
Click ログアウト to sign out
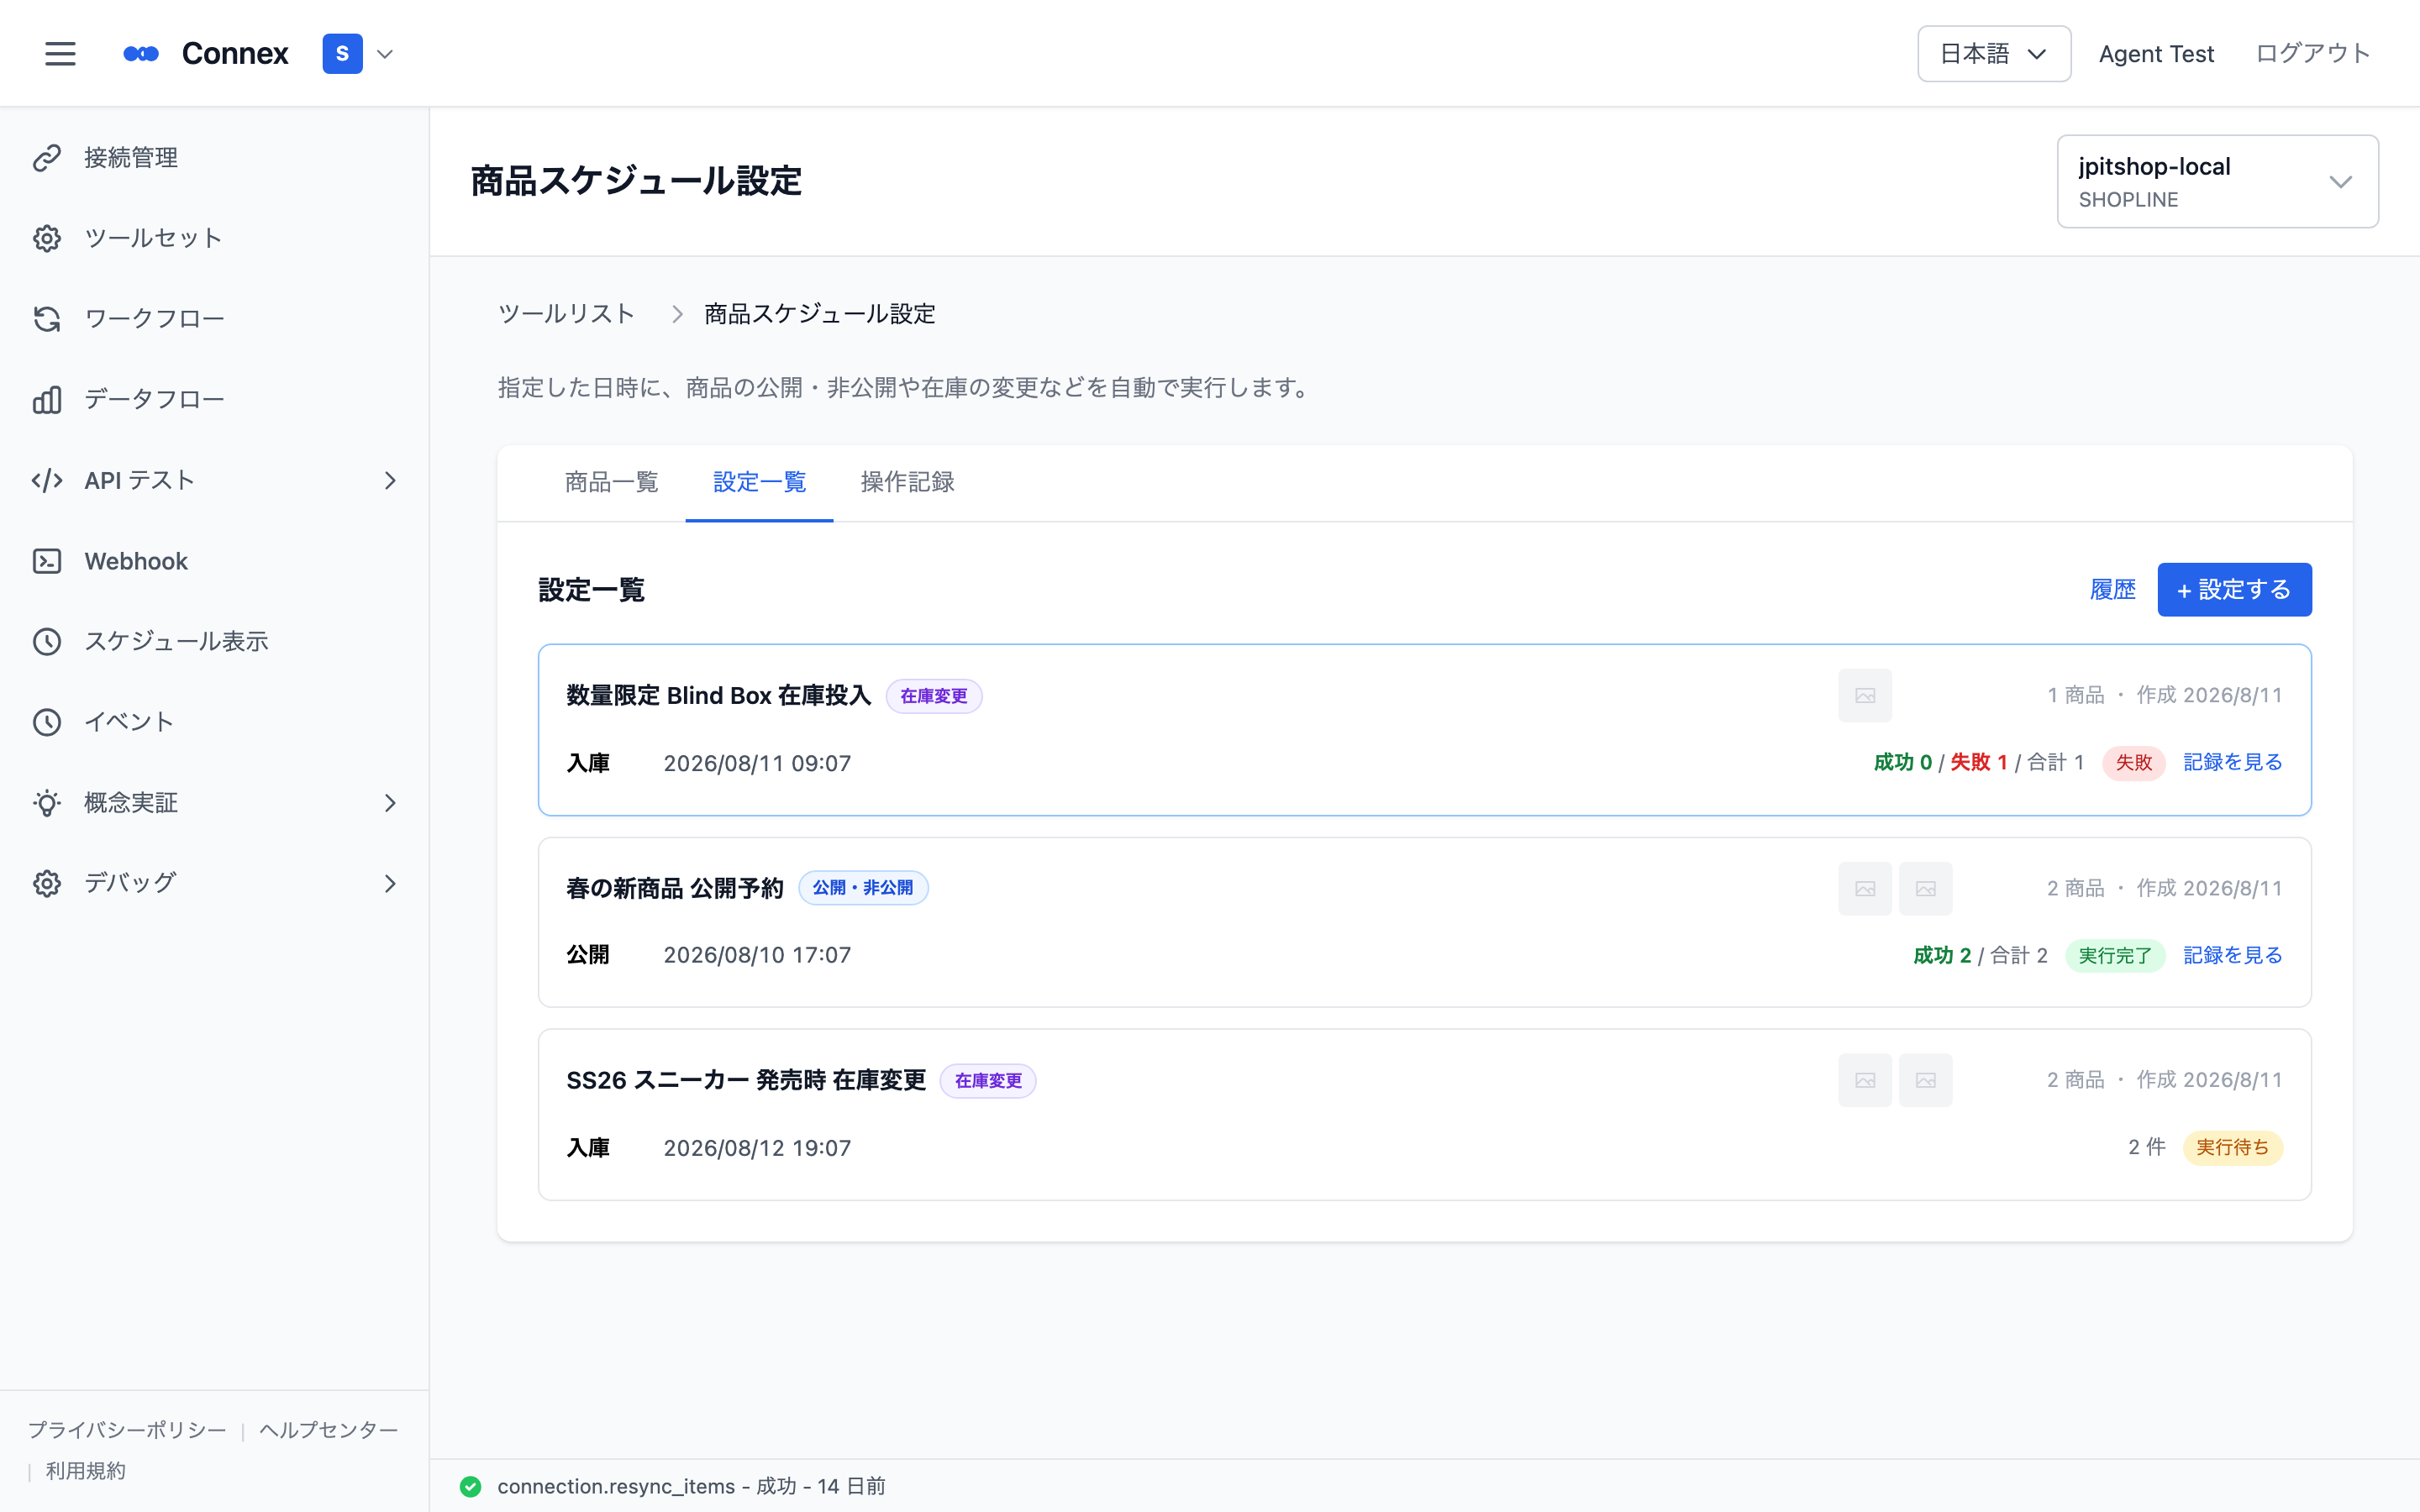tap(2313, 54)
